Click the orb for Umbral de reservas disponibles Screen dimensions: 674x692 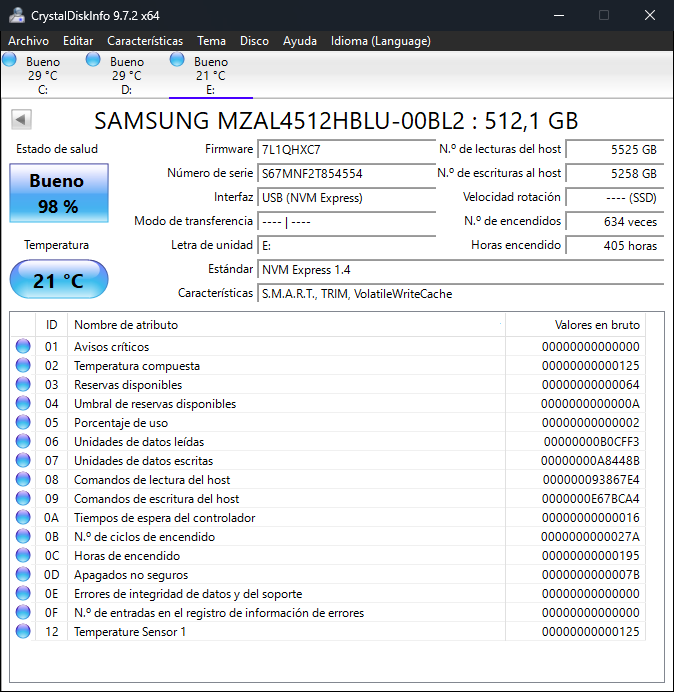tap(23, 403)
